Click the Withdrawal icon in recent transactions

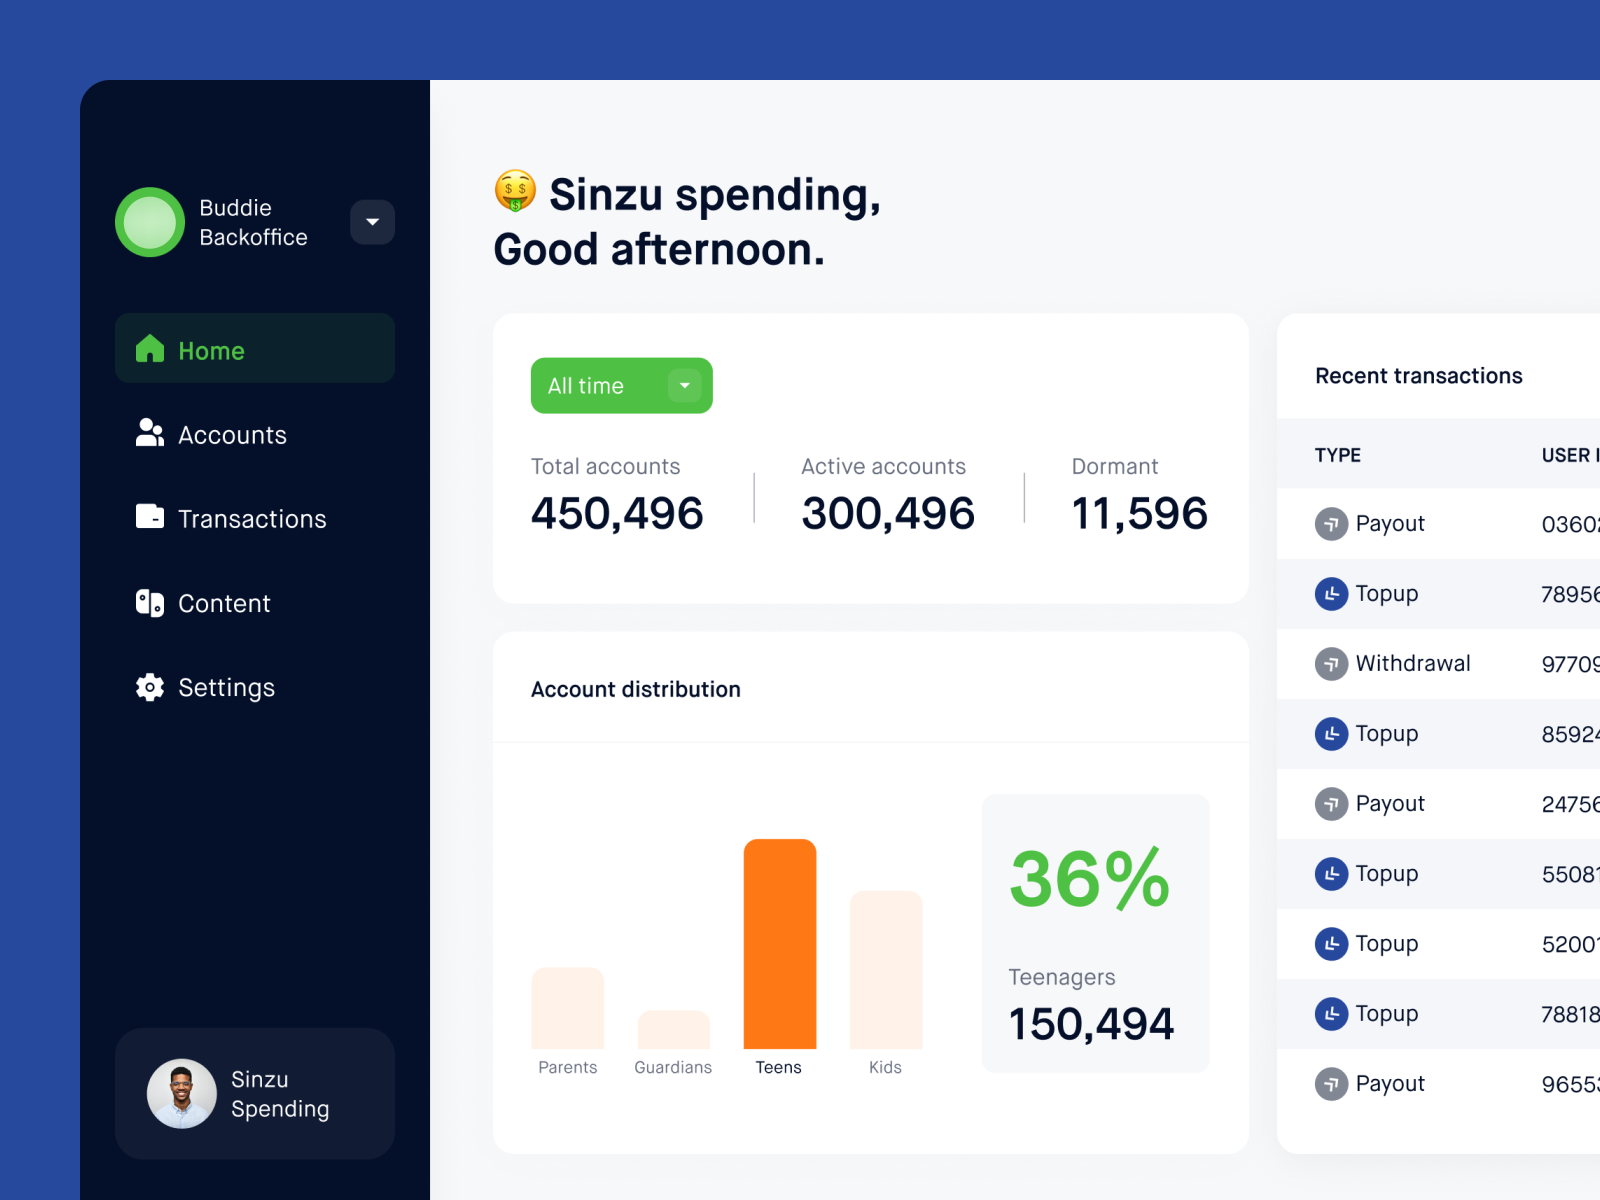(x=1331, y=663)
